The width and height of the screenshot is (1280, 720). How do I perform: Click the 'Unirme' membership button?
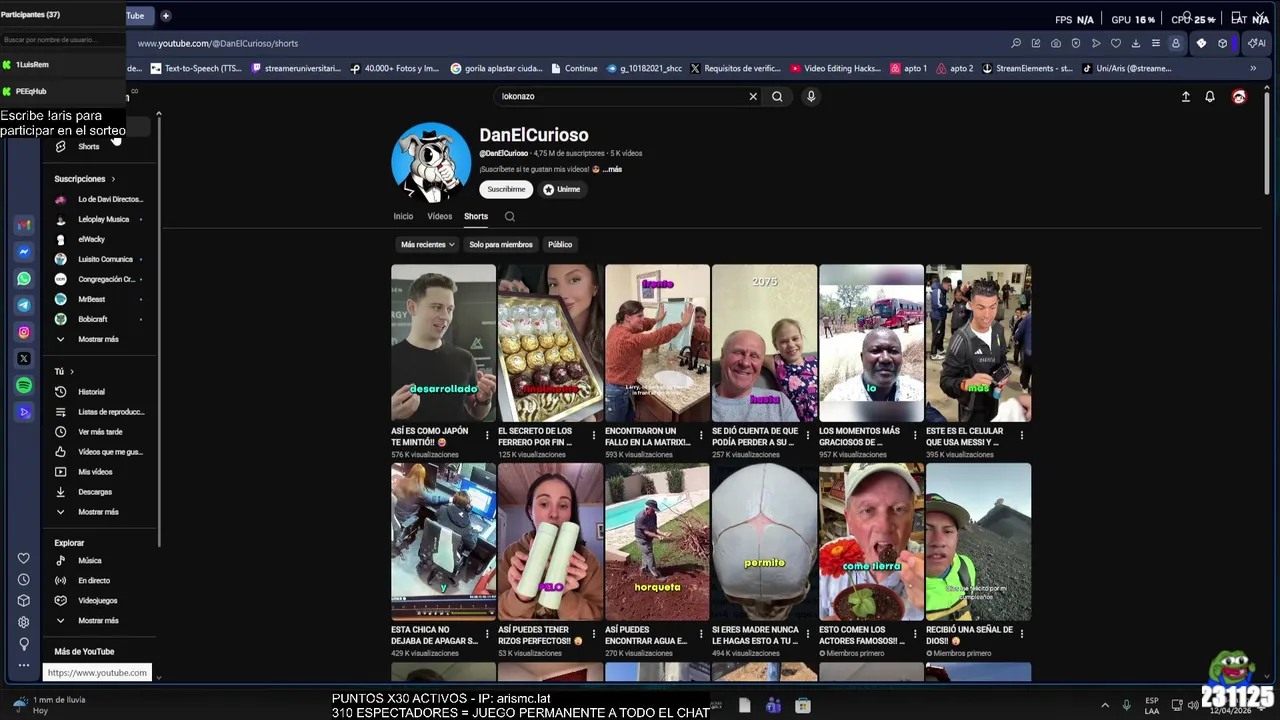click(562, 189)
